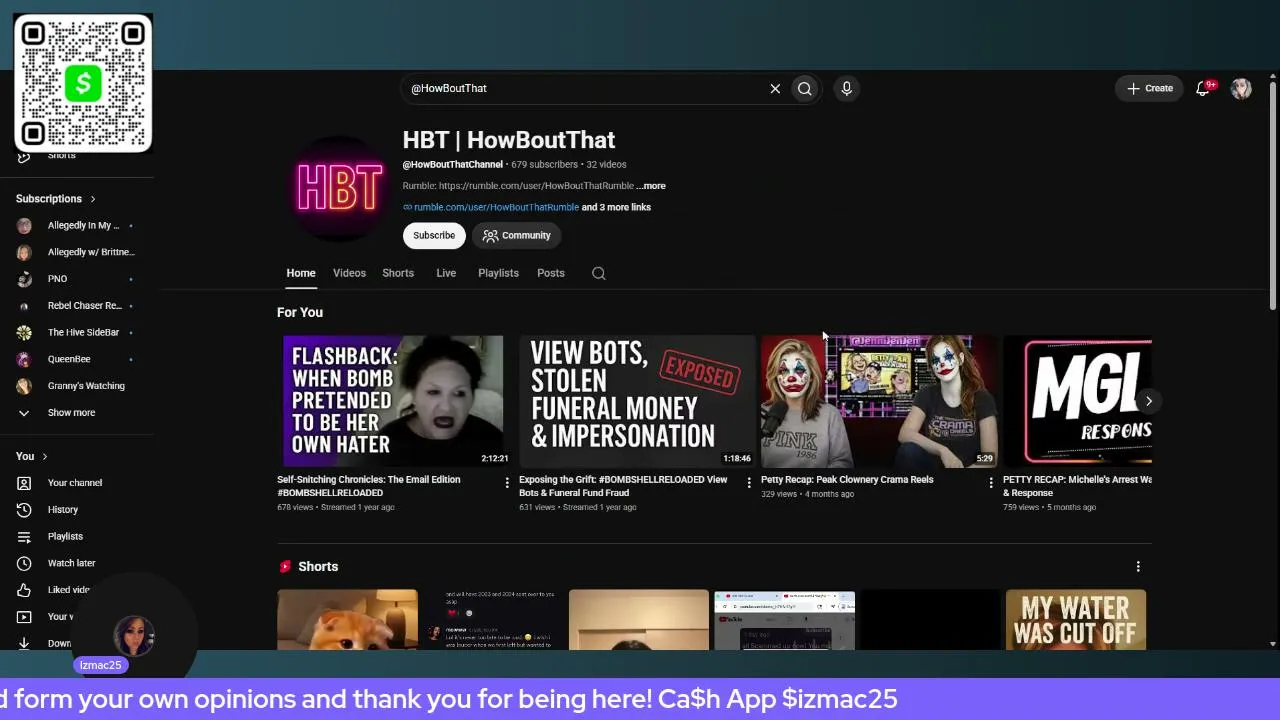Click the Create button
This screenshot has height=720, width=1280.
[1150, 88]
